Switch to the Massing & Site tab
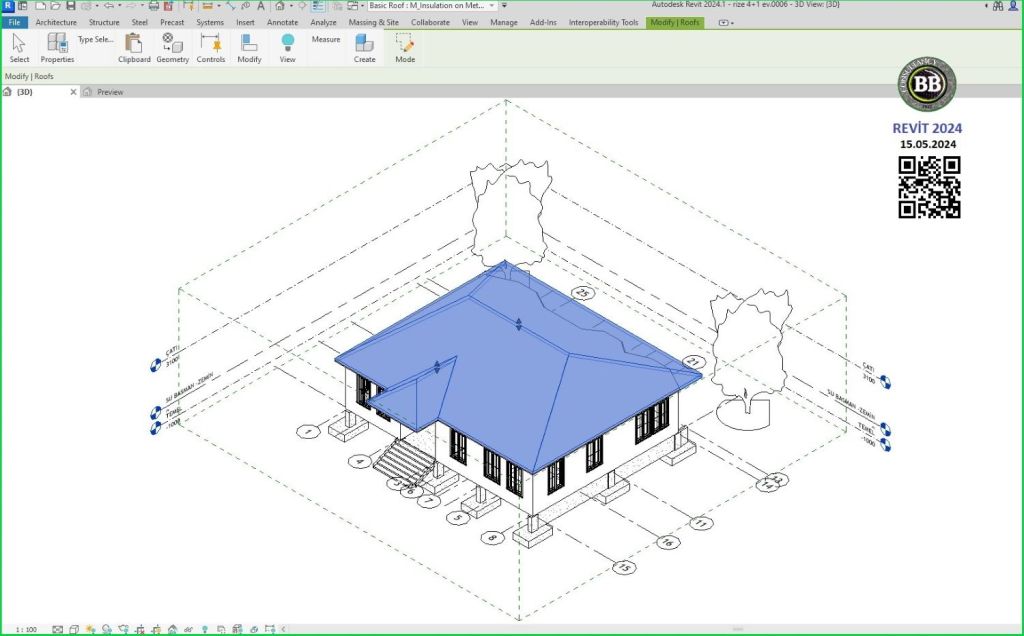 click(x=373, y=22)
